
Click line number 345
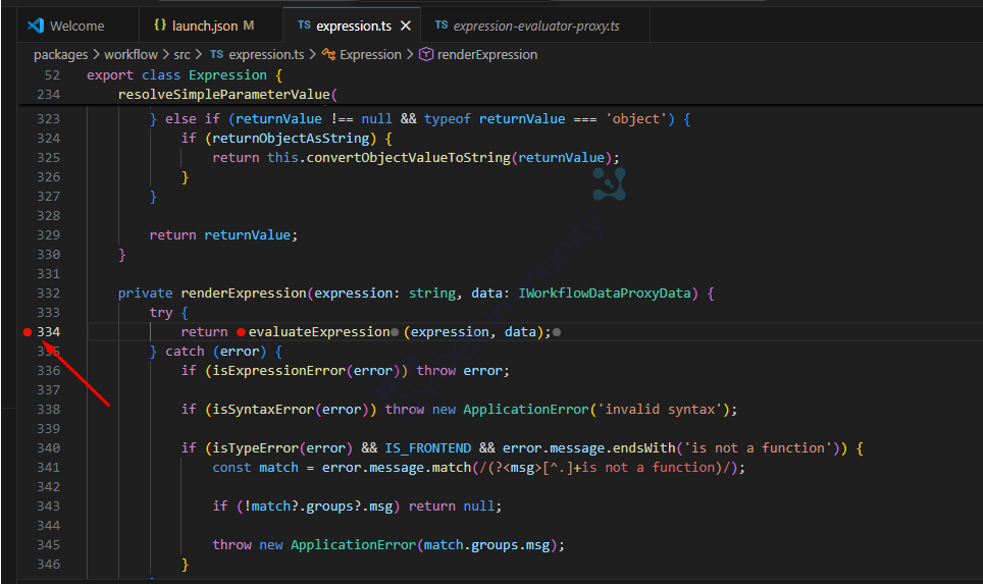pos(48,545)
